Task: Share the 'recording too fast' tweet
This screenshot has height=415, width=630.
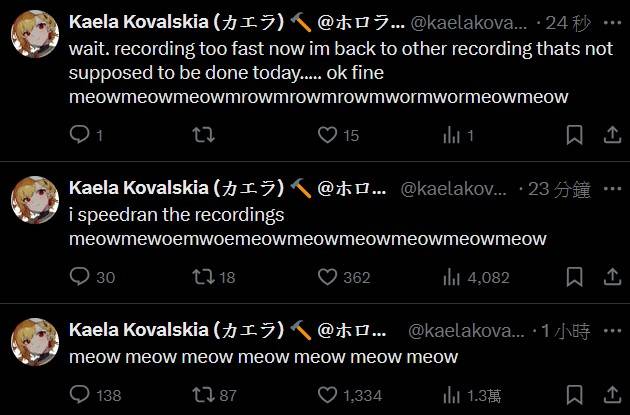Action: pyautogui.click(x=609, y=135)
